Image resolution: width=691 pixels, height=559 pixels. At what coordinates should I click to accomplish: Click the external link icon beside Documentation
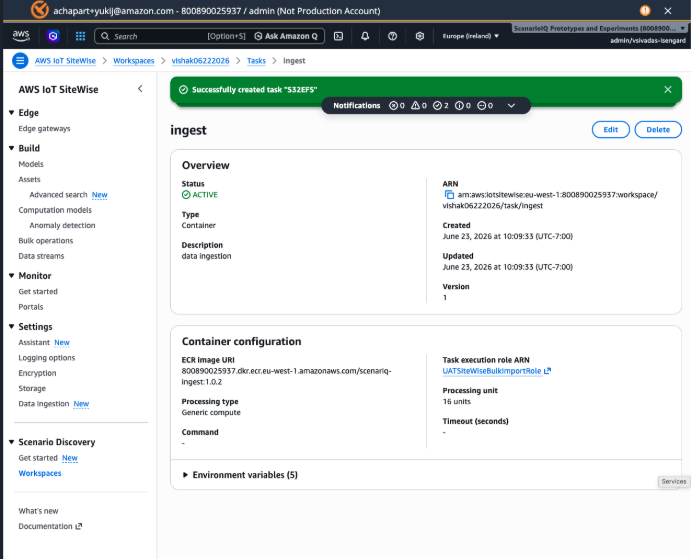coord(79,526)
